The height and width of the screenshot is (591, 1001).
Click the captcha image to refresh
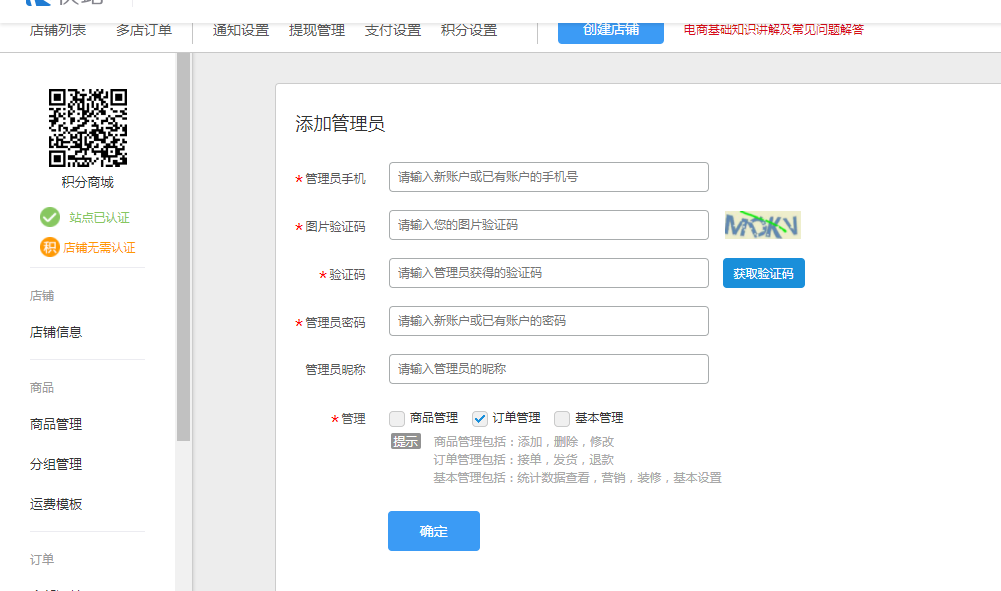[762, 225]
